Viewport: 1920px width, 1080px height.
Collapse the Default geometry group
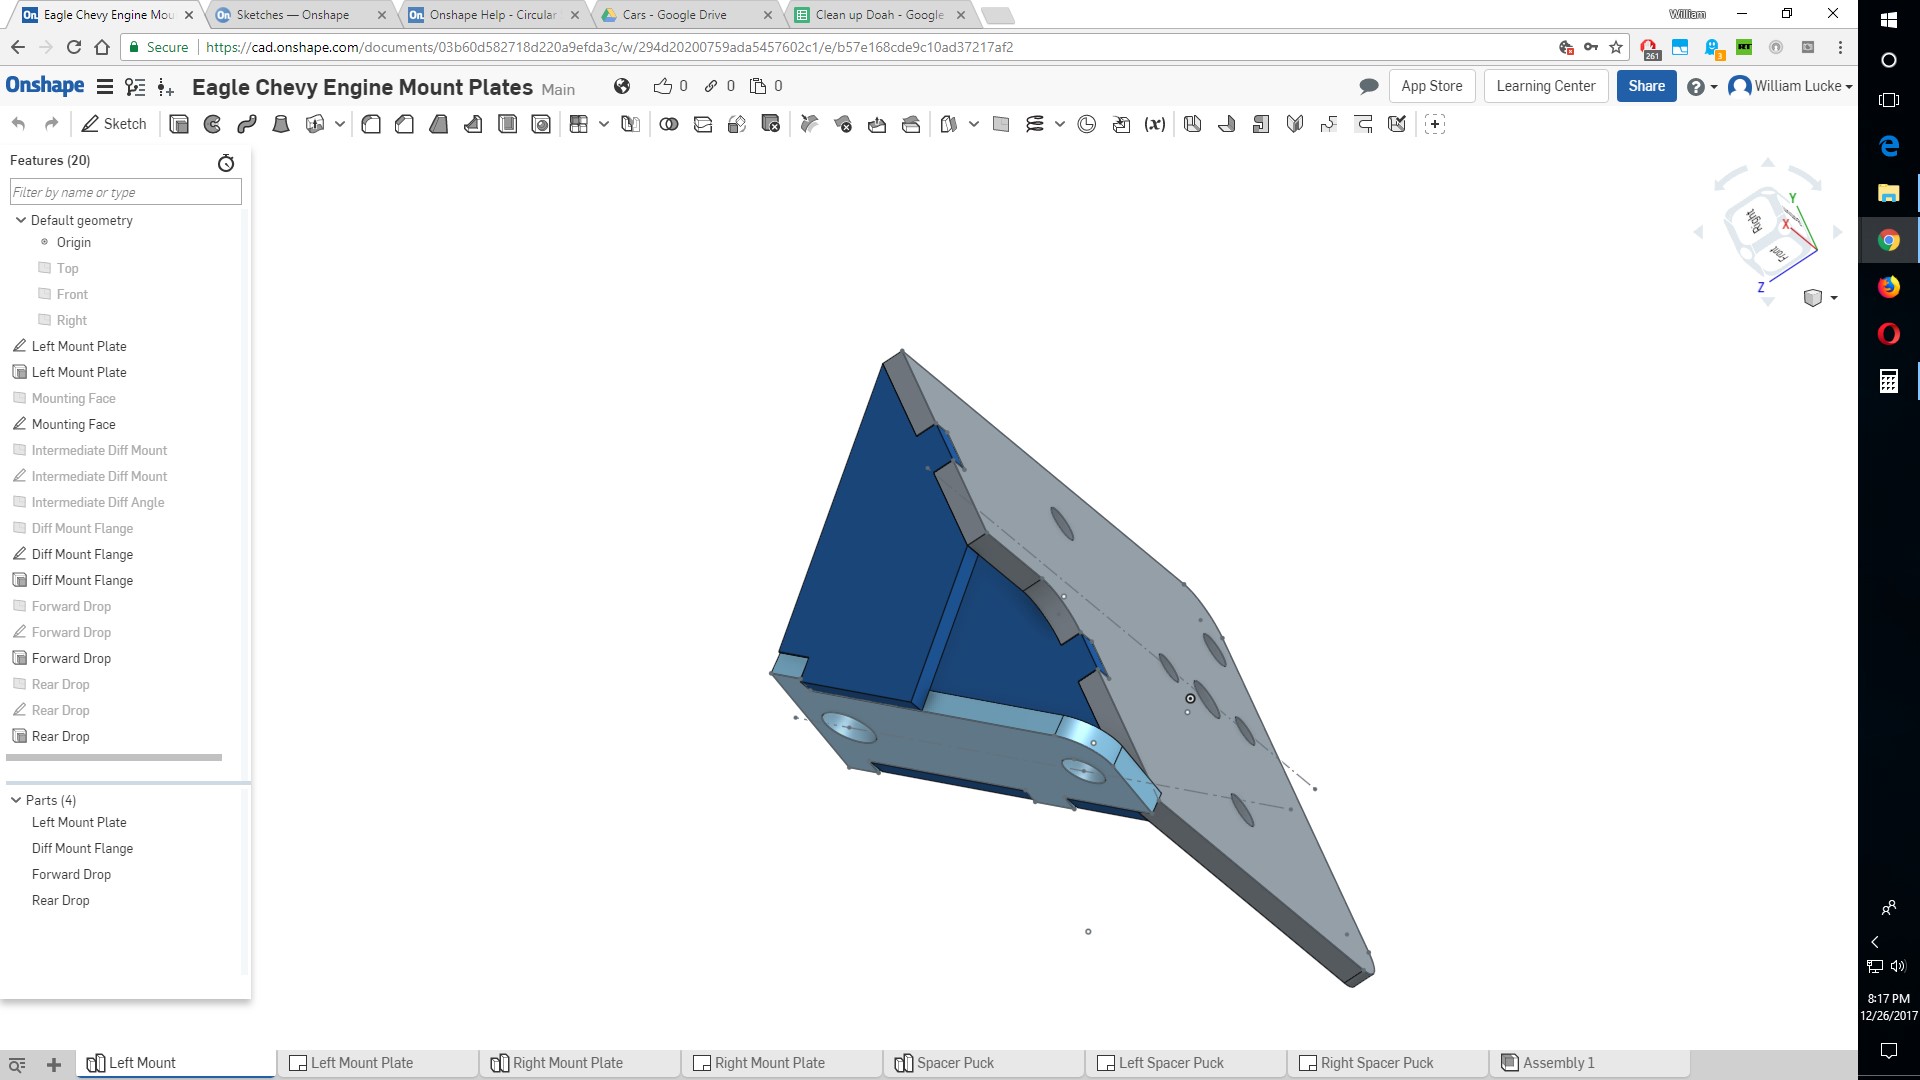point(20,220)
